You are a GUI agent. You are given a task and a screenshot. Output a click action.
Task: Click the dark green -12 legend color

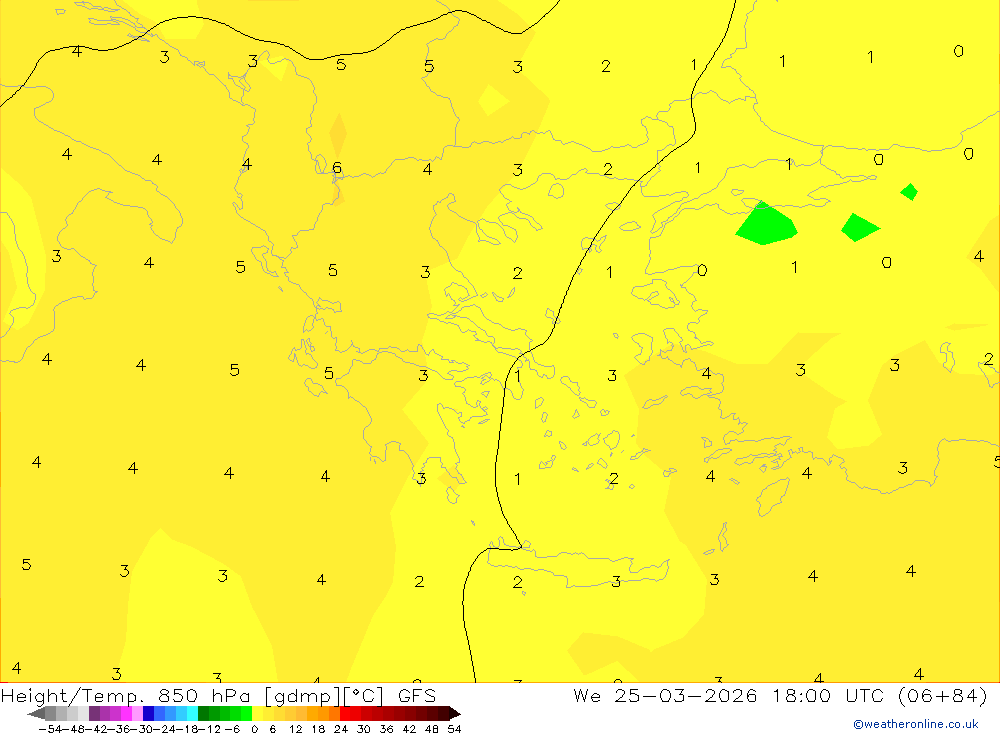coord(203,713)
